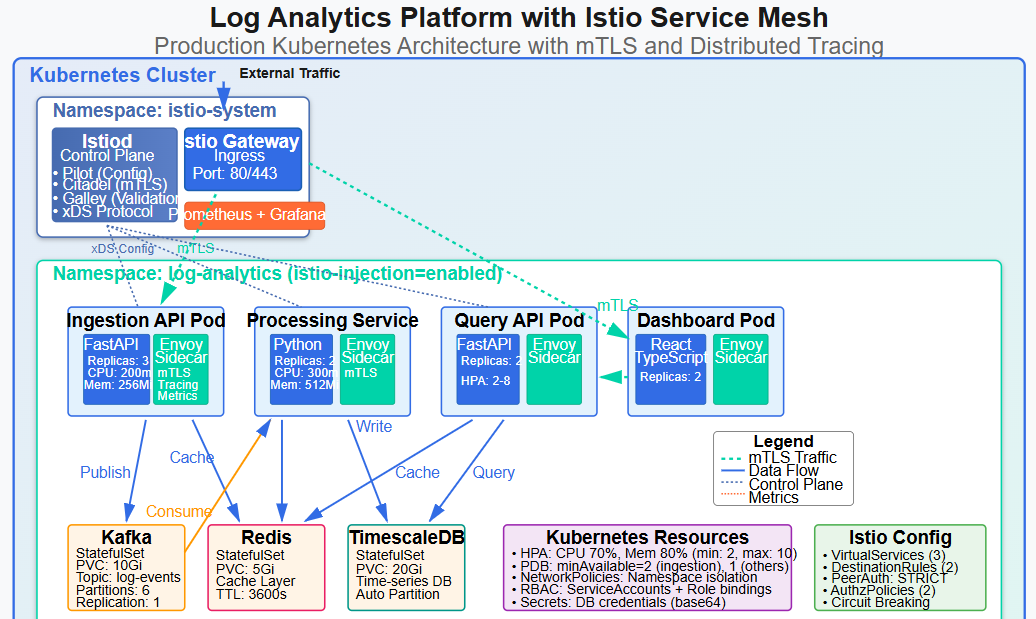Select the Istio Gateway Ingress box

pyautogui.click(x=242, y=159)
